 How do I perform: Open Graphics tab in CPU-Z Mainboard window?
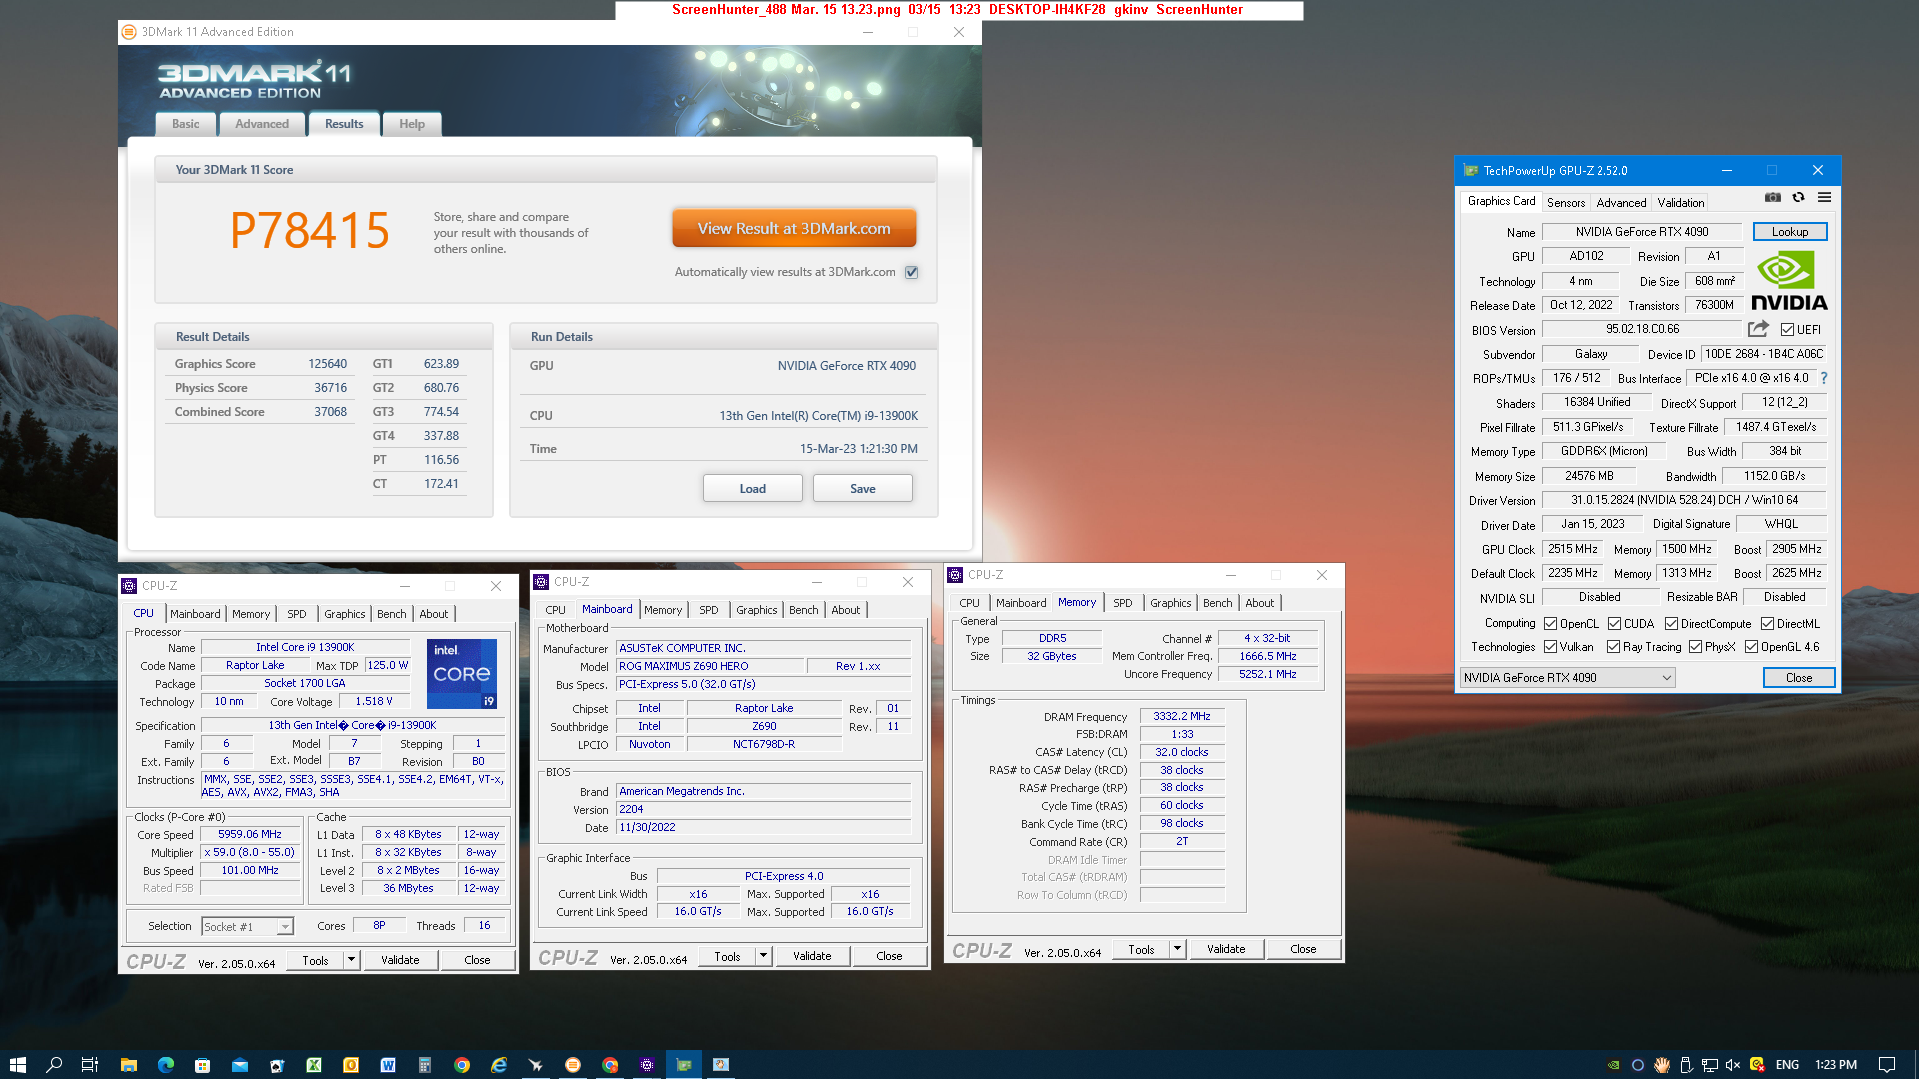[x=756, y=610]
